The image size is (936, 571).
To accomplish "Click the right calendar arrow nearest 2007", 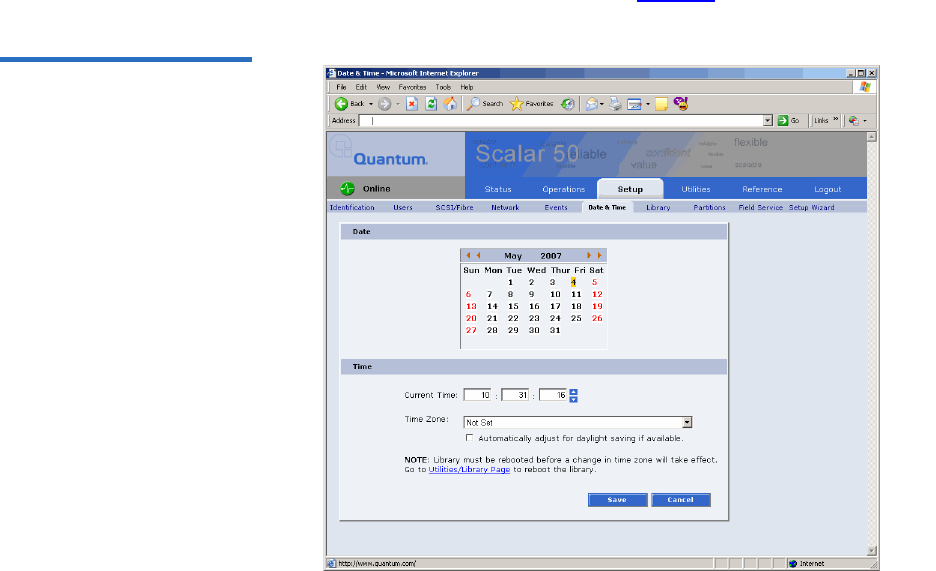I will 589,255.
